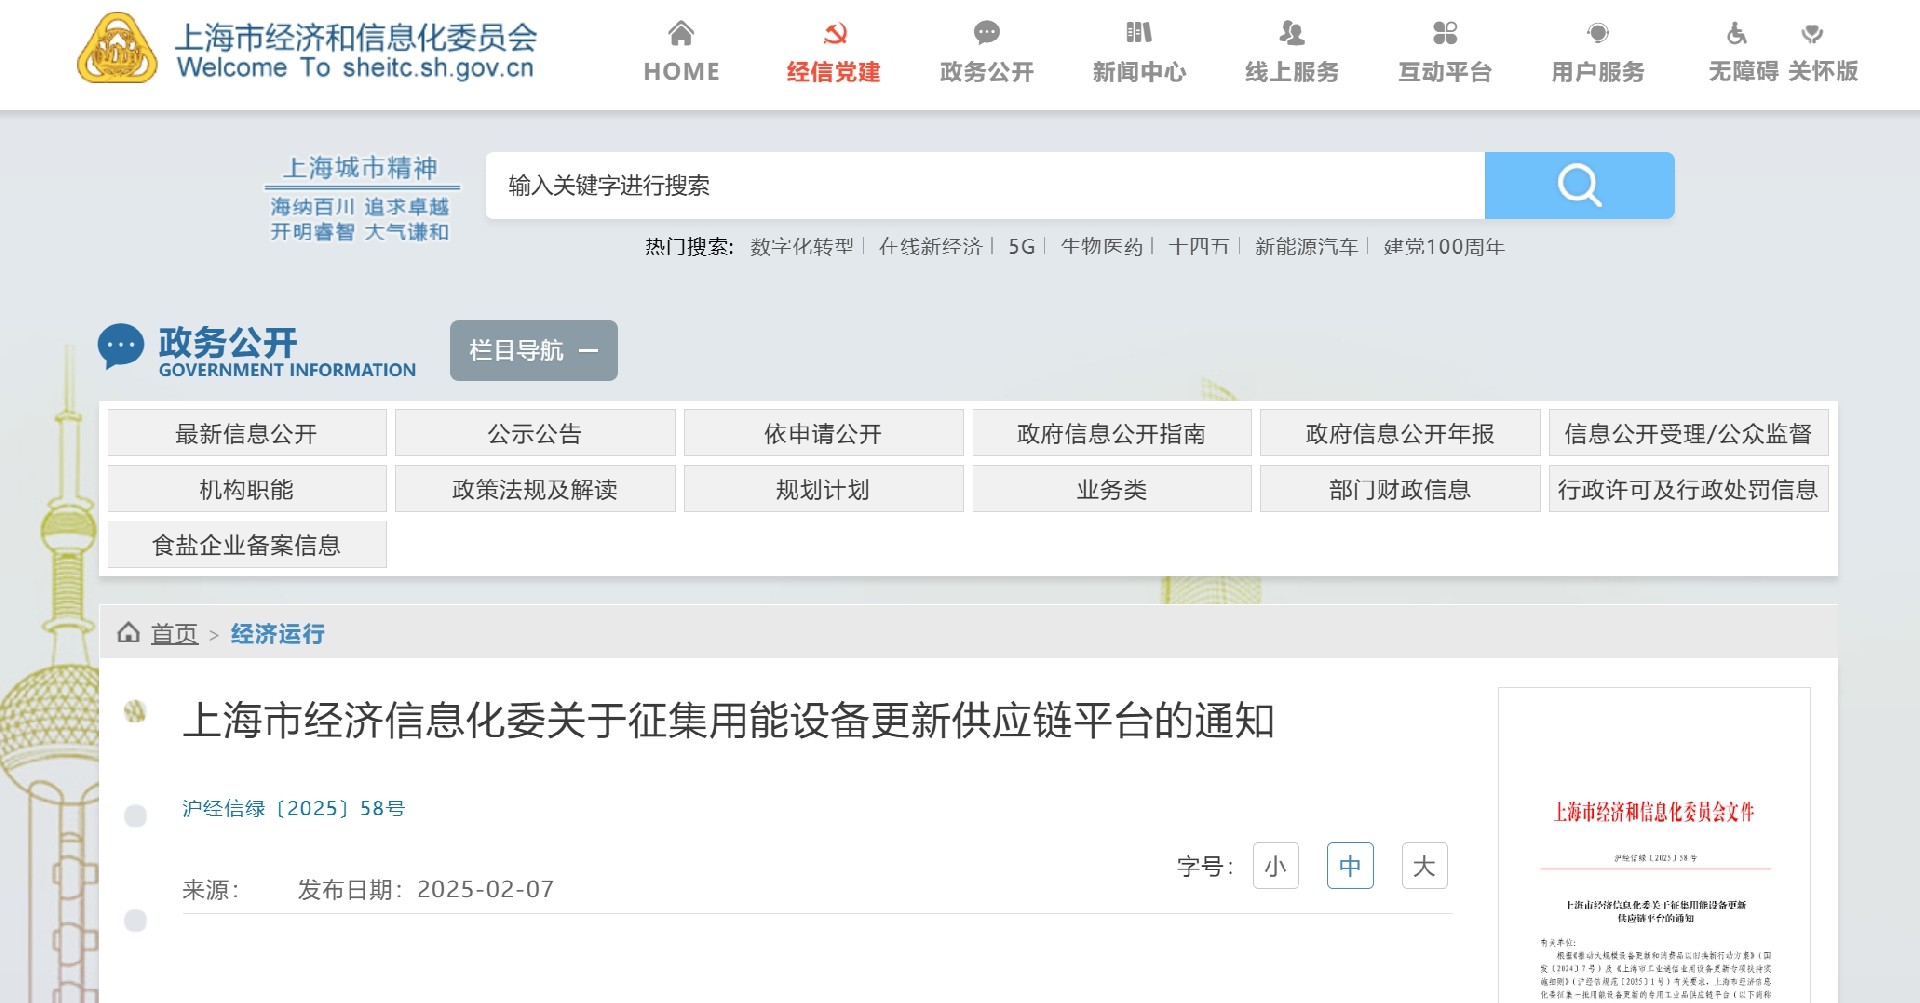
Task: Go to 政府信息公开年报
Action: pos(1399,433)
